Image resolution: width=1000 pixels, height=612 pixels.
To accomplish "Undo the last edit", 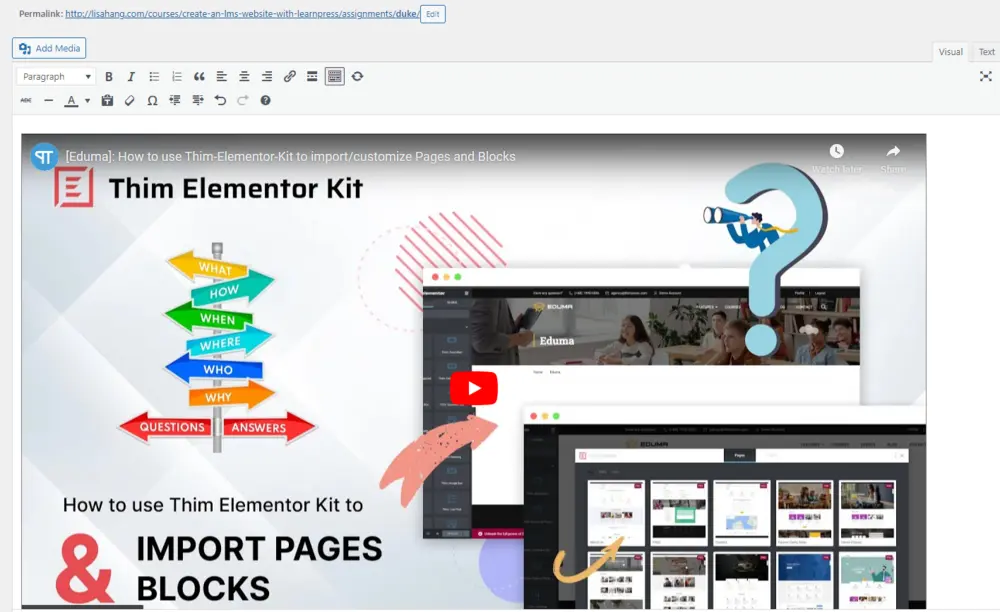I will pos(220,100).
